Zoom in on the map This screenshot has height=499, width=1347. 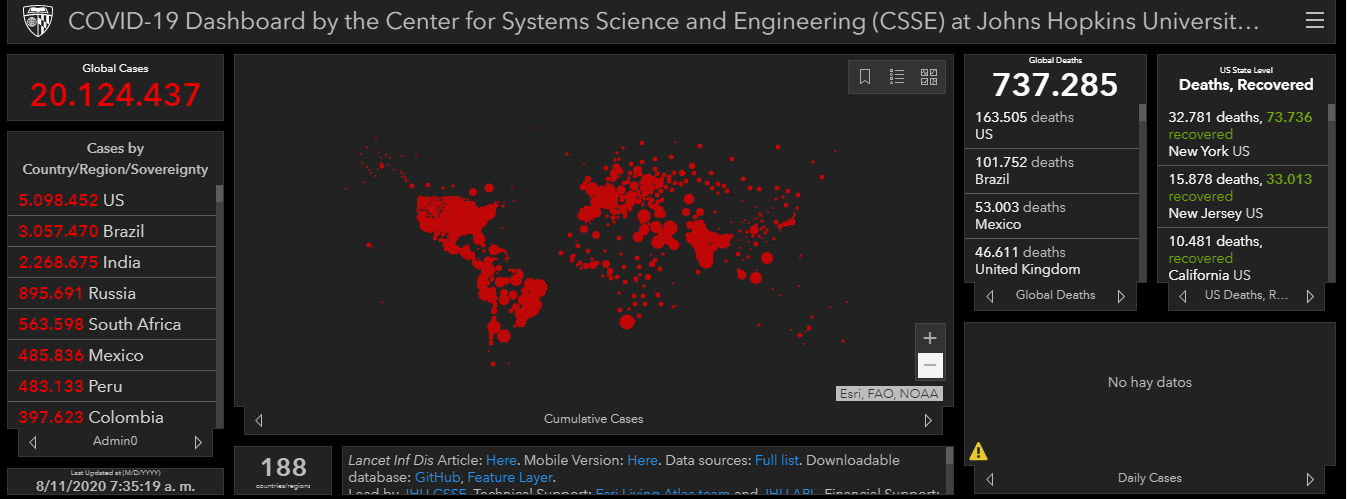click(x=929, y=338)
